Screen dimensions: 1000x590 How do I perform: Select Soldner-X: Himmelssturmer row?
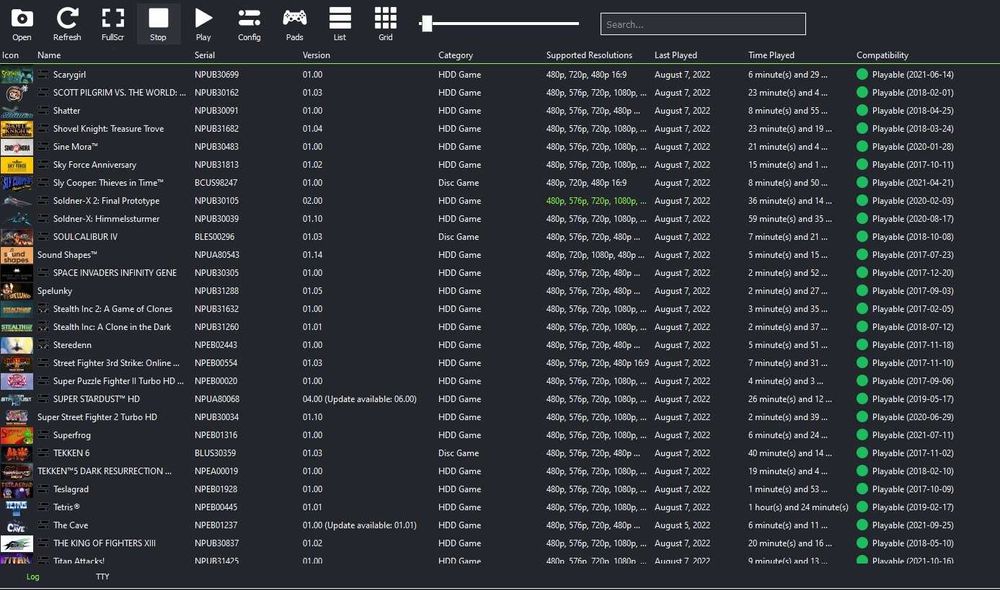point(500,219)
